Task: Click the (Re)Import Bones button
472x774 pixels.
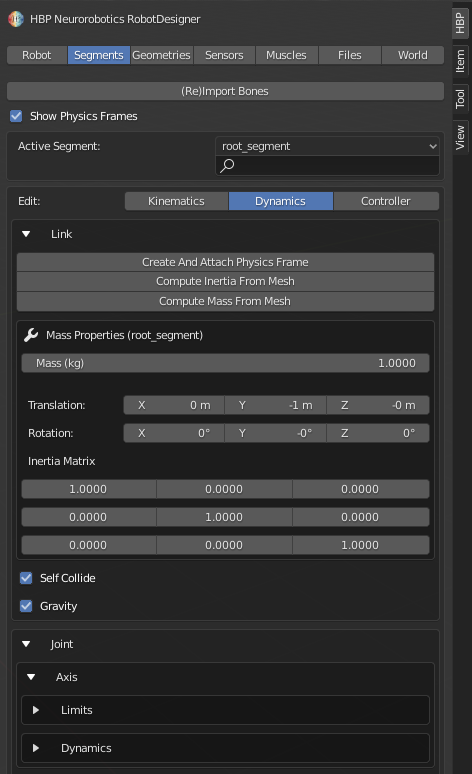Action: coord(225,91)
